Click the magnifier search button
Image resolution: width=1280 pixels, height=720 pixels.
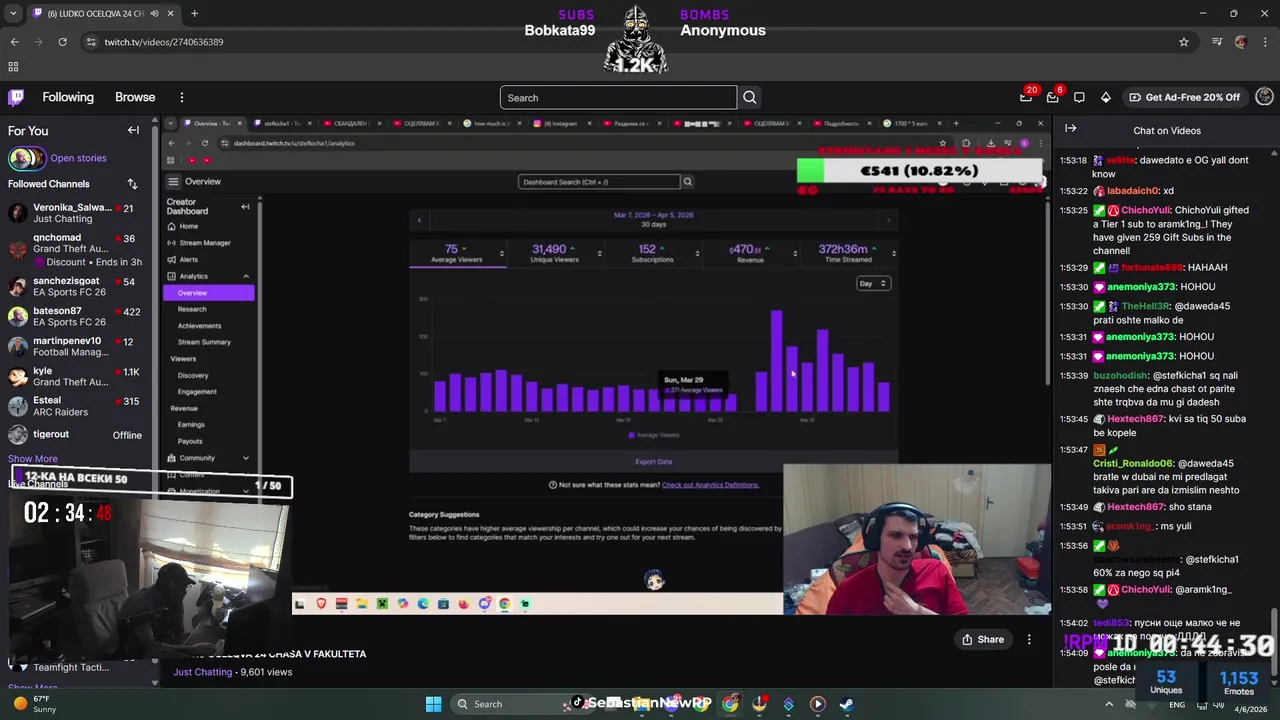[x=750, y=98]
